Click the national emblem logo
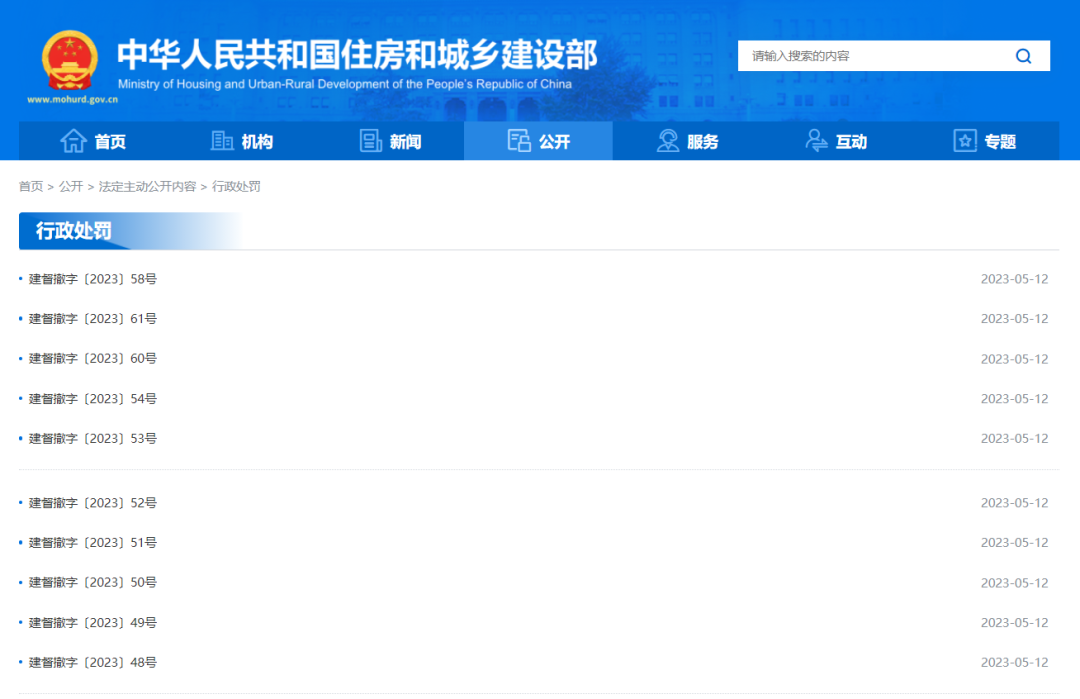The height and width of the screenshot is (699, 1080). pos(70,61)
